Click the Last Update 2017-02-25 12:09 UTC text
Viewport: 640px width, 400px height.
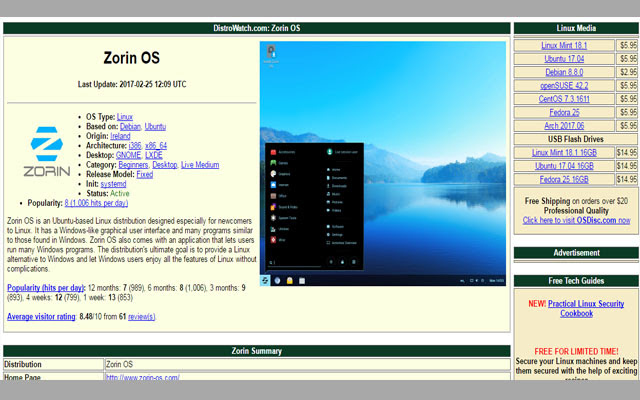(x=132, y=84)
